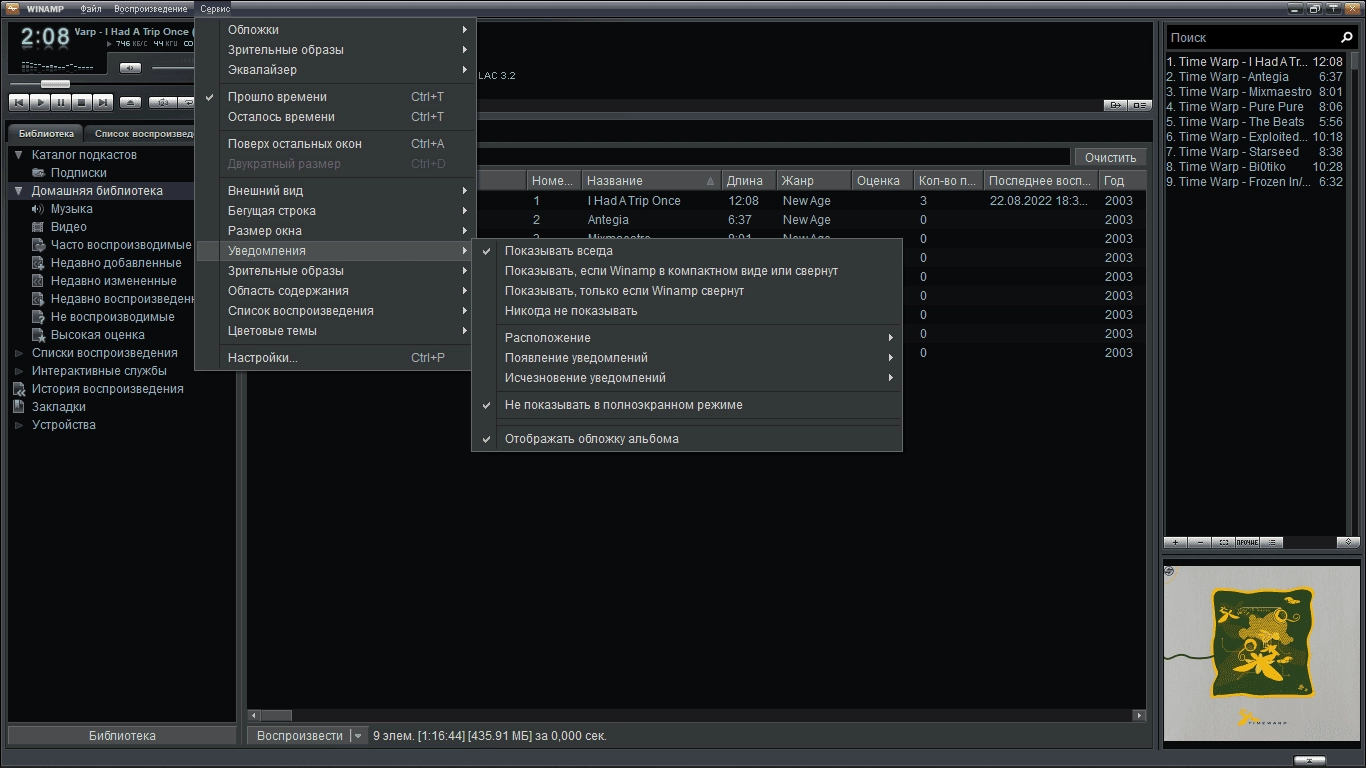This screenshot has height=768, width=1366.
Task: Switch to the Библиотека tab at top
Action: [46, 133]
